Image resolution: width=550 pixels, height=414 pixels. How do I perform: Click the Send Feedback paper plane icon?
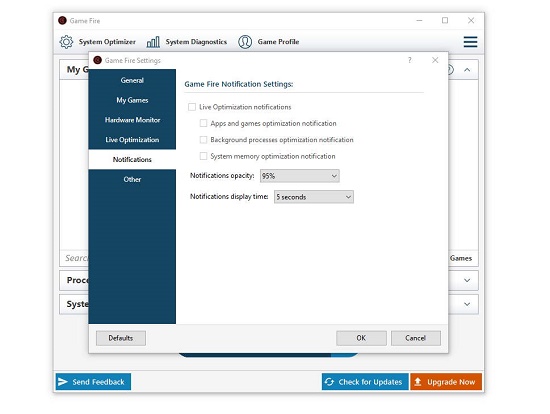click(x=63, y=382)
